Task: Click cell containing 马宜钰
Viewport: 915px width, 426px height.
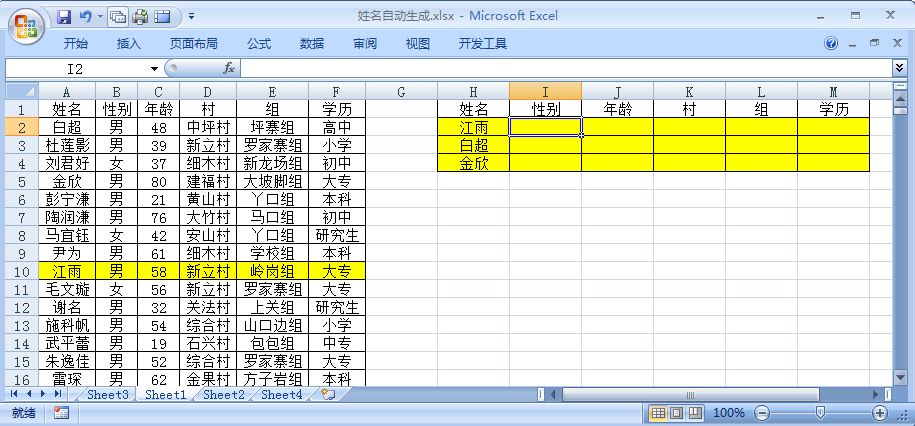Action: point(67,235)
